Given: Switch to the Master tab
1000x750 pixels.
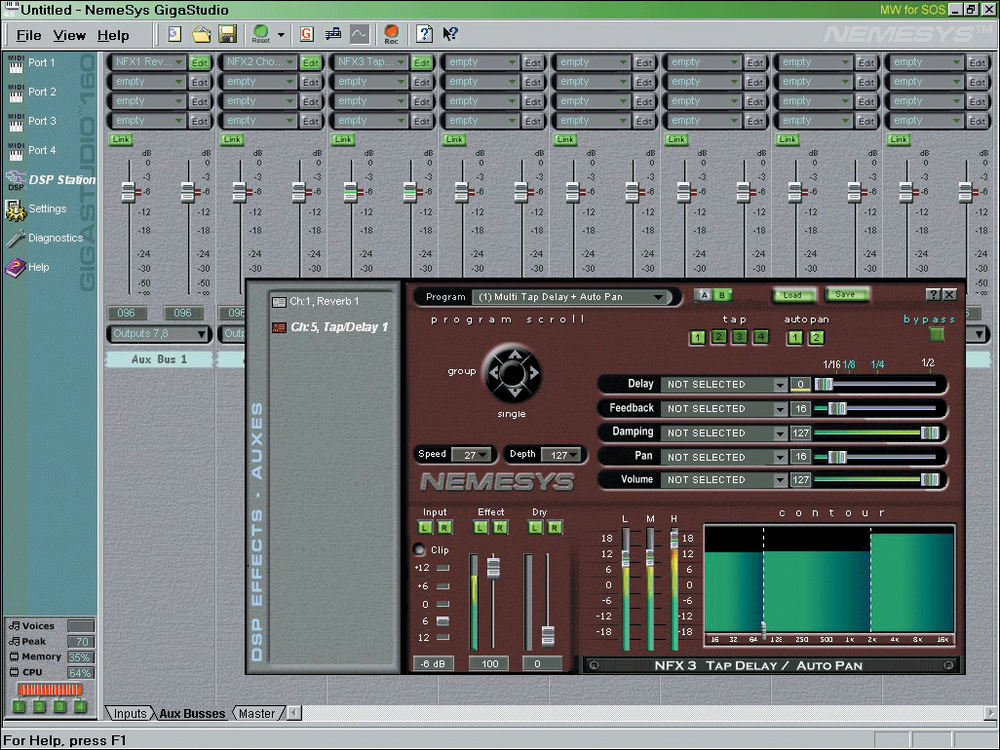Looking at the screenshot, I should pos(256,713).
